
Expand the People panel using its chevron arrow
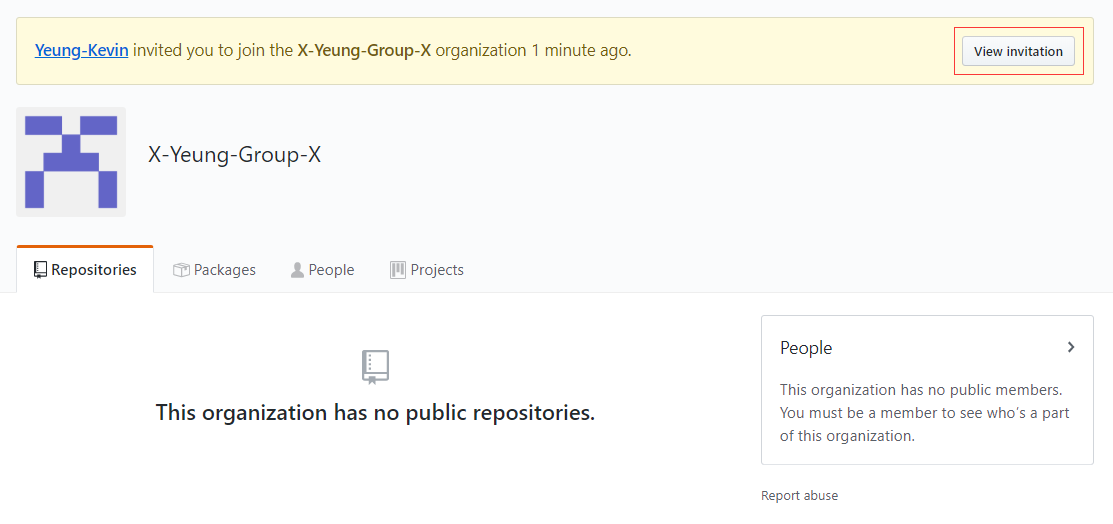(1071, 347)
